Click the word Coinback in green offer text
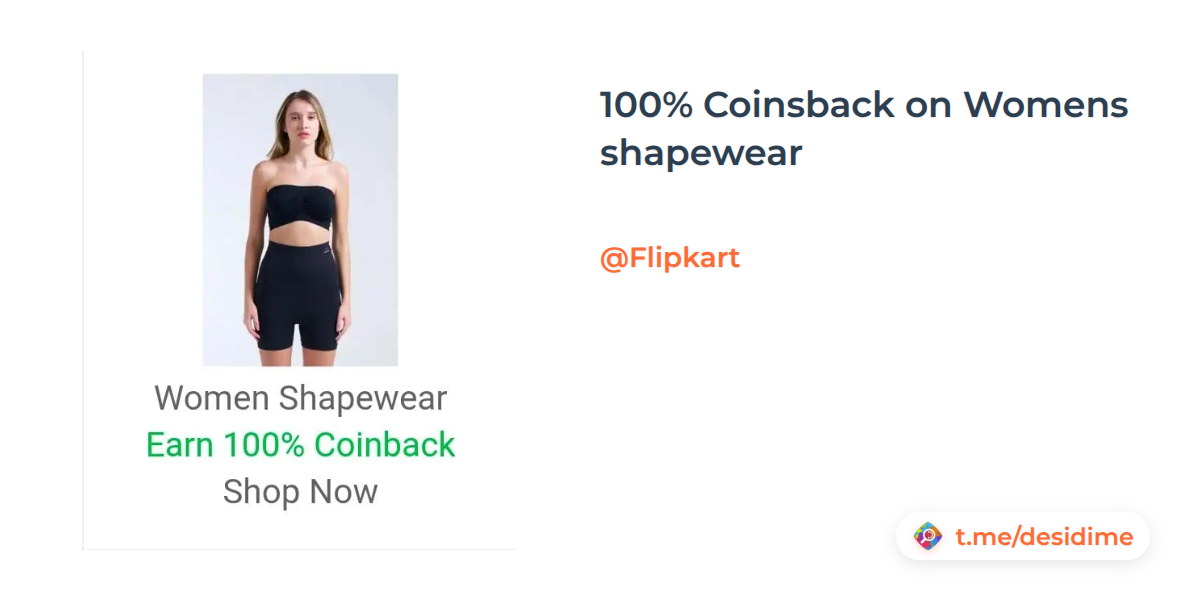The image size is (1200, 600). coord(385,445)
